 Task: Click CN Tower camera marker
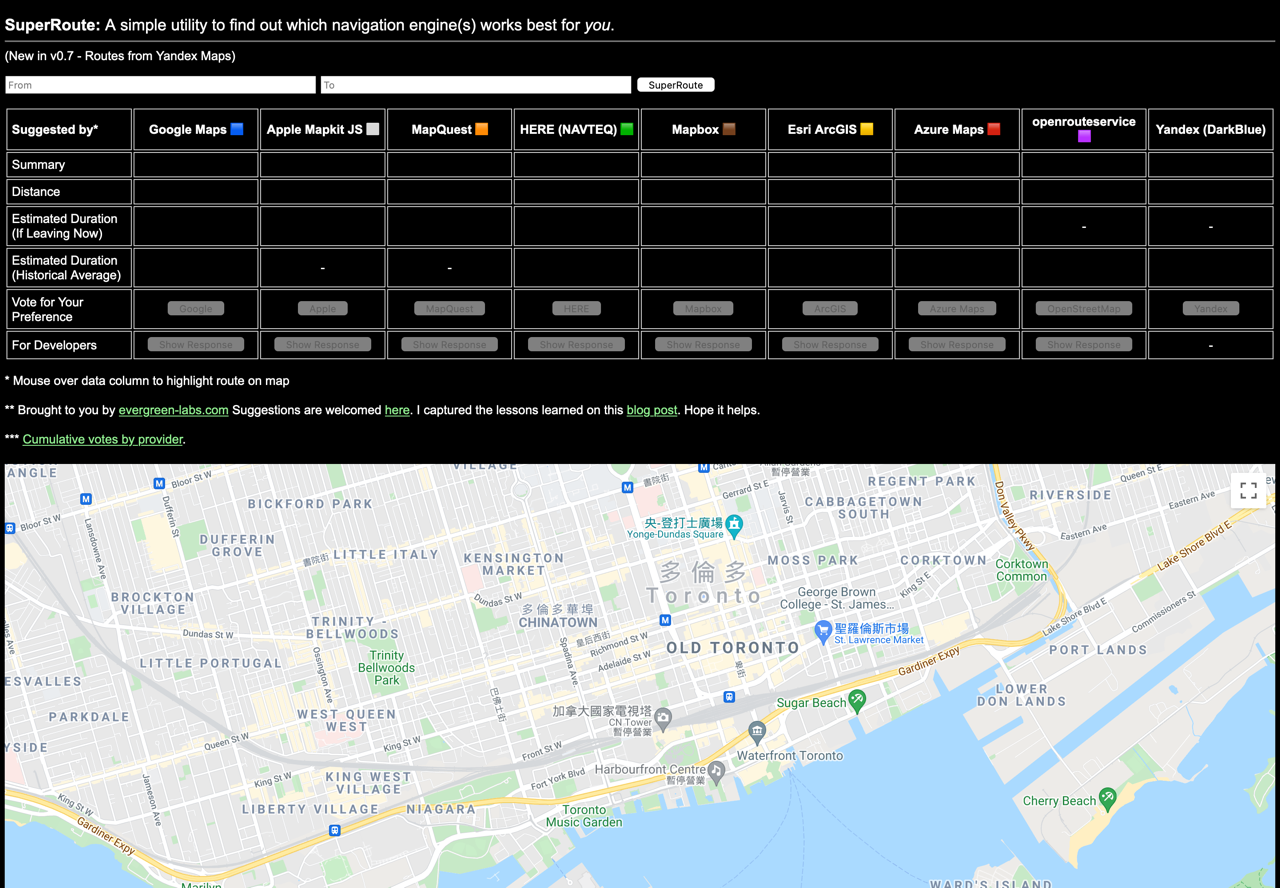click(663, 717)
